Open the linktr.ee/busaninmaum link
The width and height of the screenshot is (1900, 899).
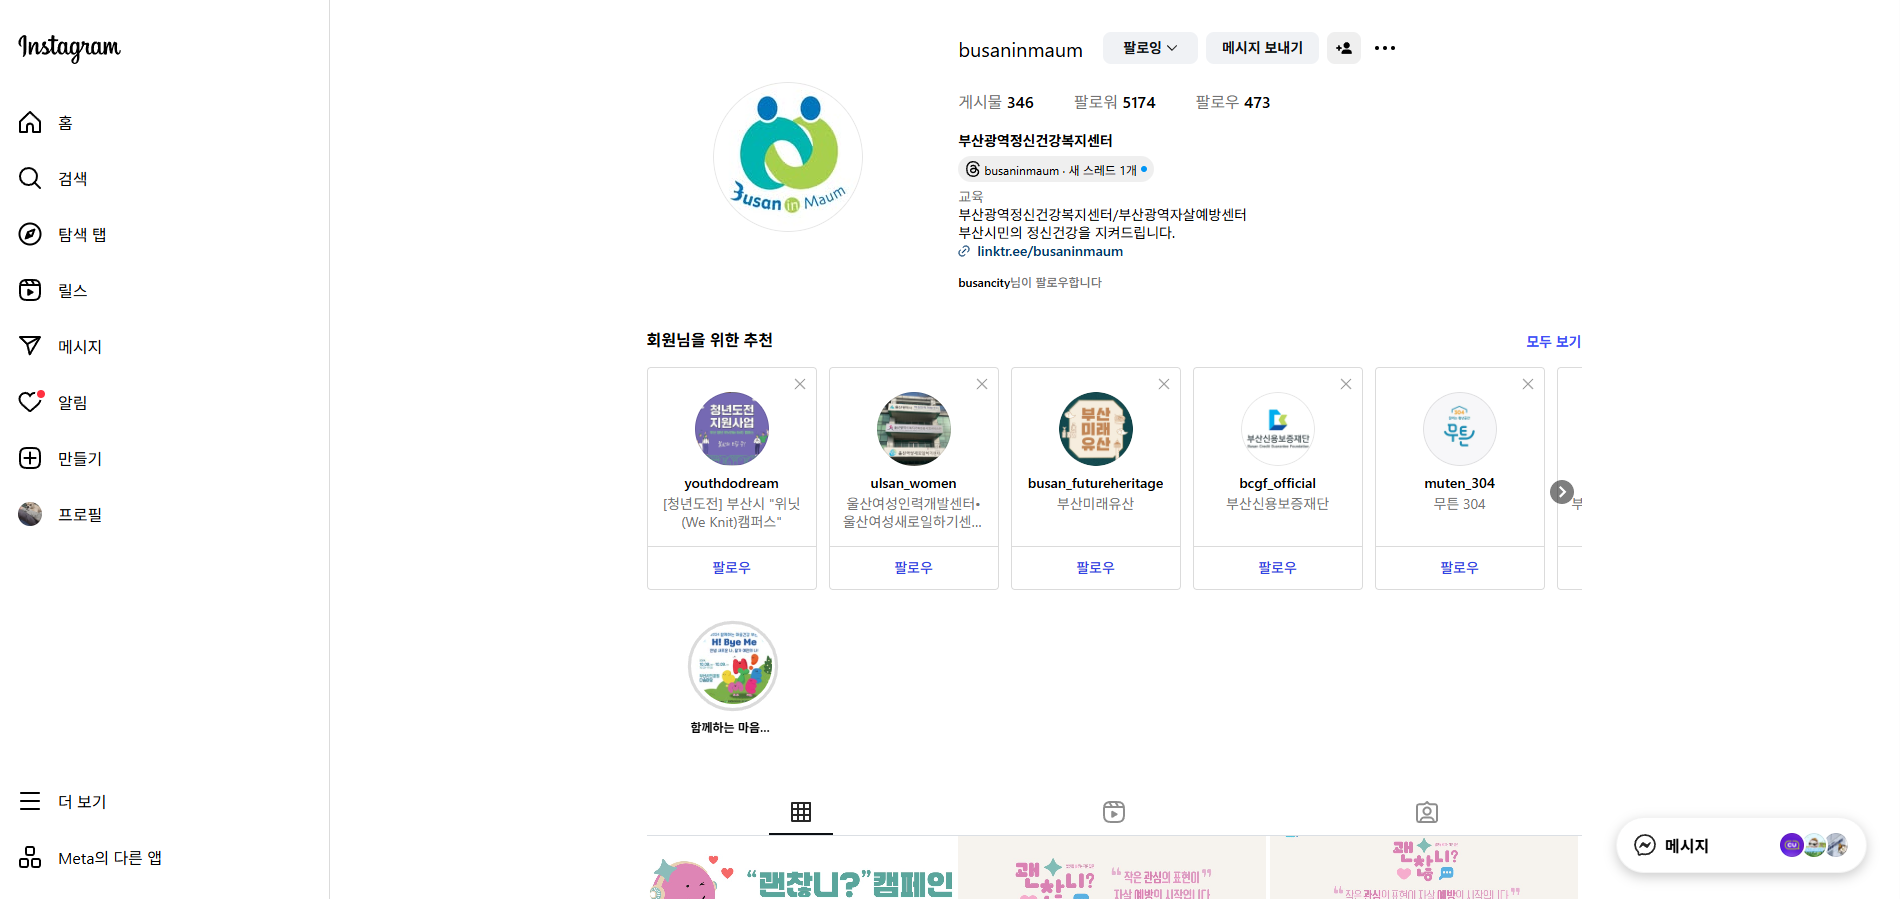1049,252
